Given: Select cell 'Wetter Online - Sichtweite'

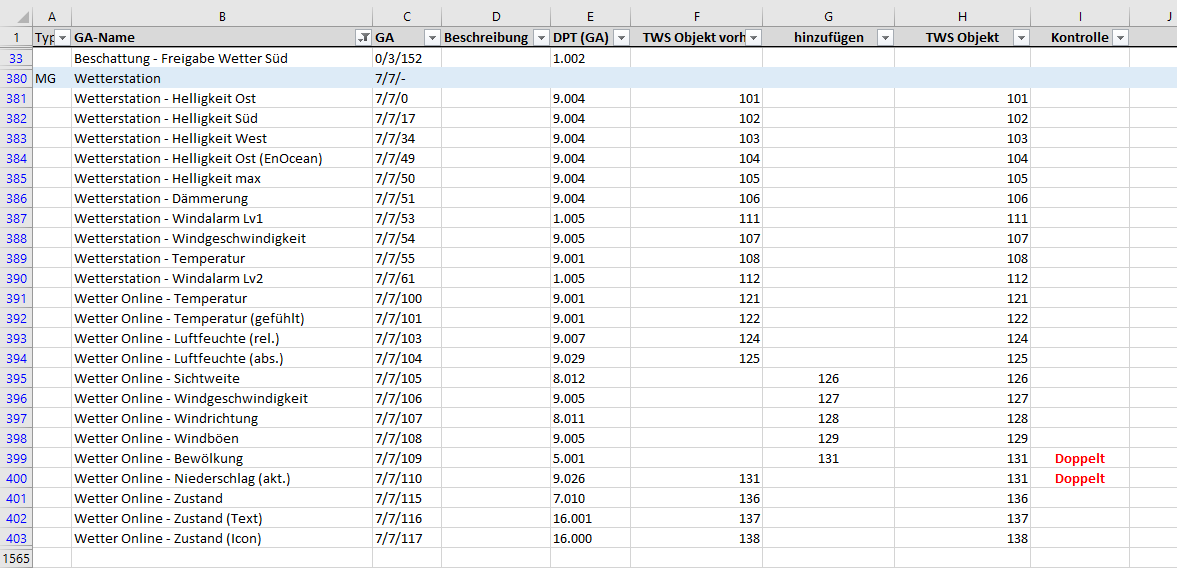Looking at the screenshot, I should (222, 378).
